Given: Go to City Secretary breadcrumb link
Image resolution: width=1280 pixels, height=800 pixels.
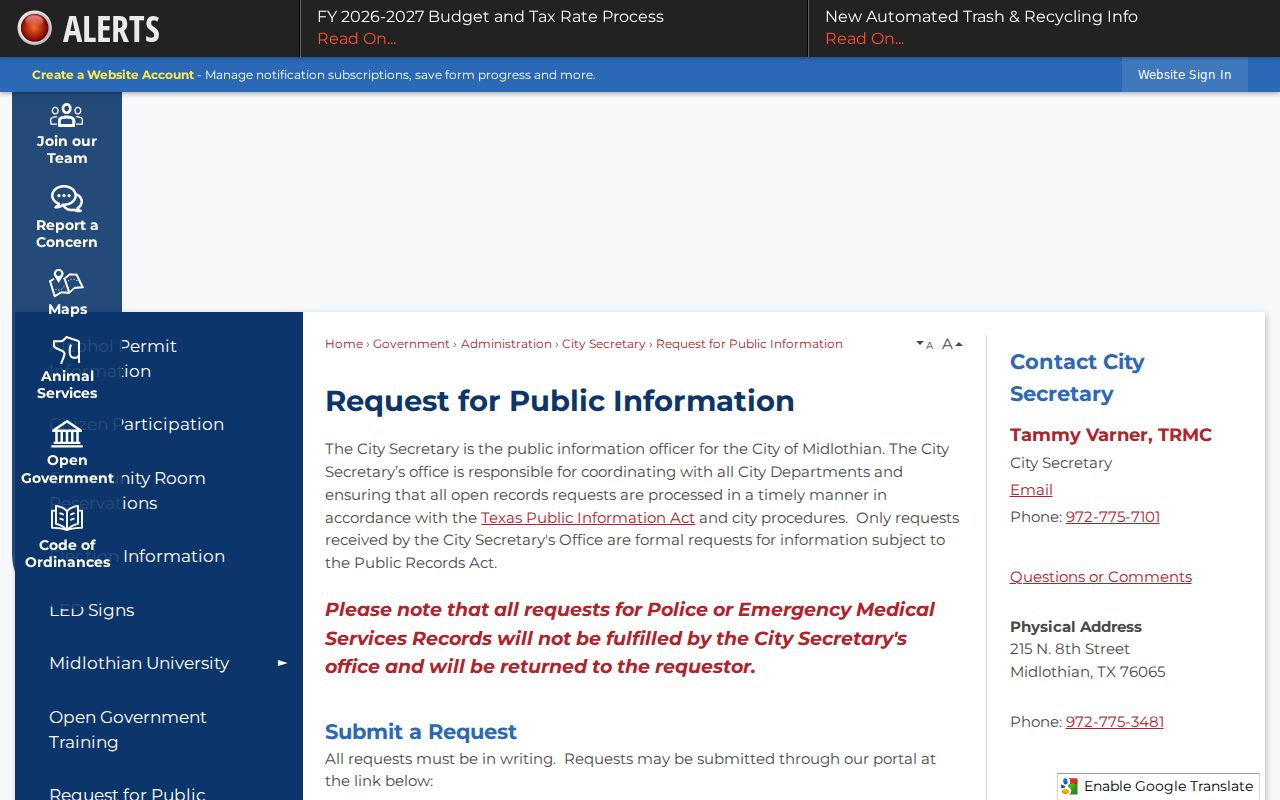Looking at the screenshot, I should coord(604,344).
